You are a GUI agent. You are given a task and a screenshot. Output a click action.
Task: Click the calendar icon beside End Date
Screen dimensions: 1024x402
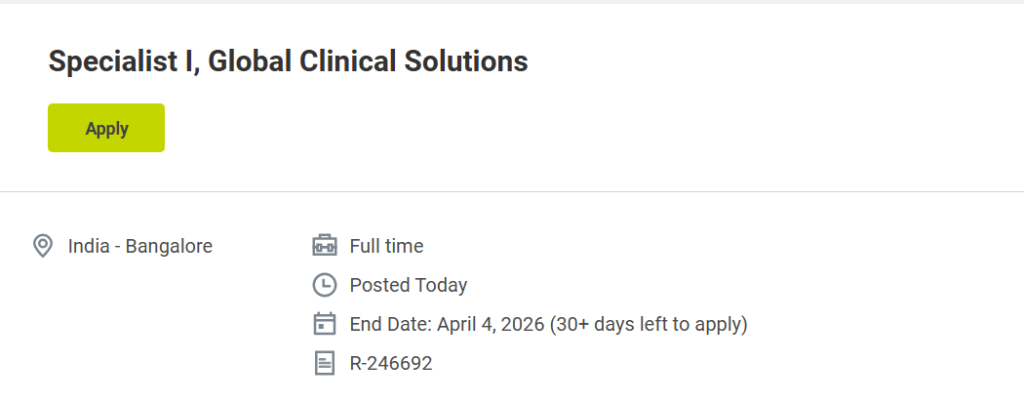pyautogui.click(x=324, y=324)
